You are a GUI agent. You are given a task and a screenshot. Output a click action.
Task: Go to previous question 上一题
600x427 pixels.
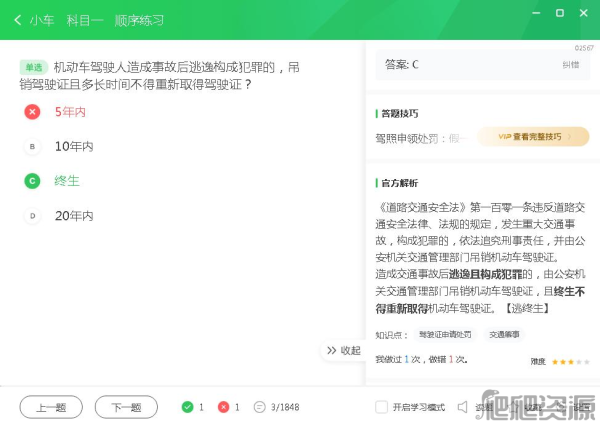point(51,407)
